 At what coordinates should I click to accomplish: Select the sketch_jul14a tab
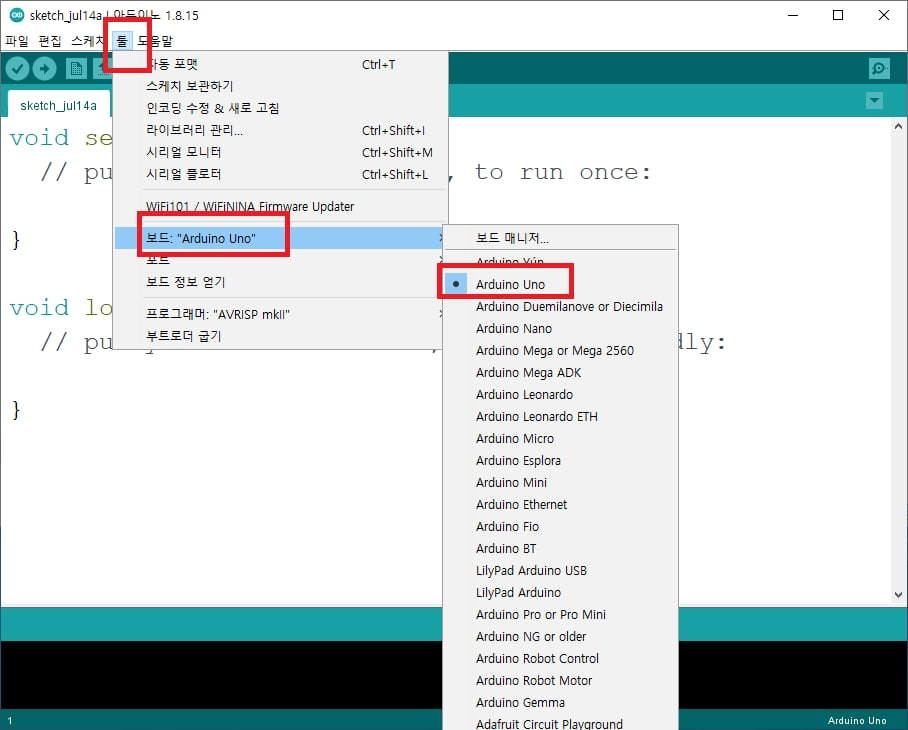click(58, 105)
